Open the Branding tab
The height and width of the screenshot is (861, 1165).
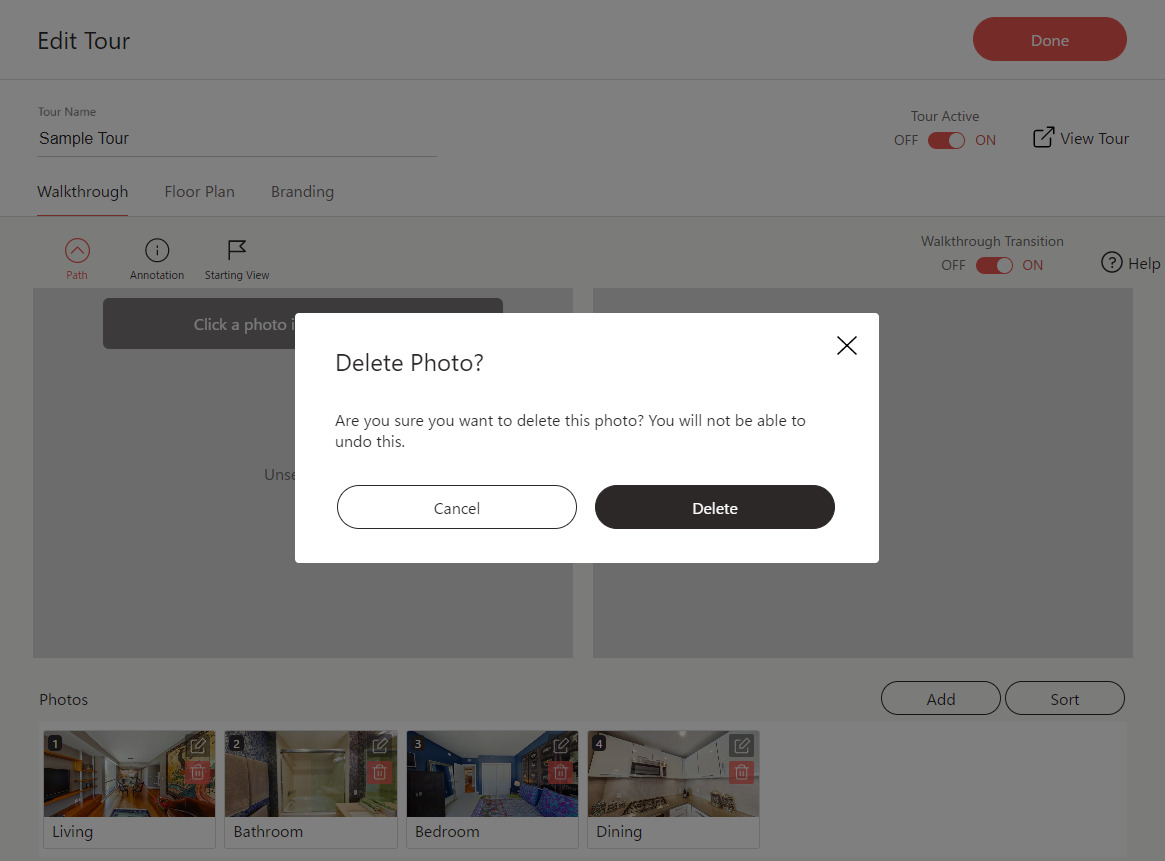[302, 191]
